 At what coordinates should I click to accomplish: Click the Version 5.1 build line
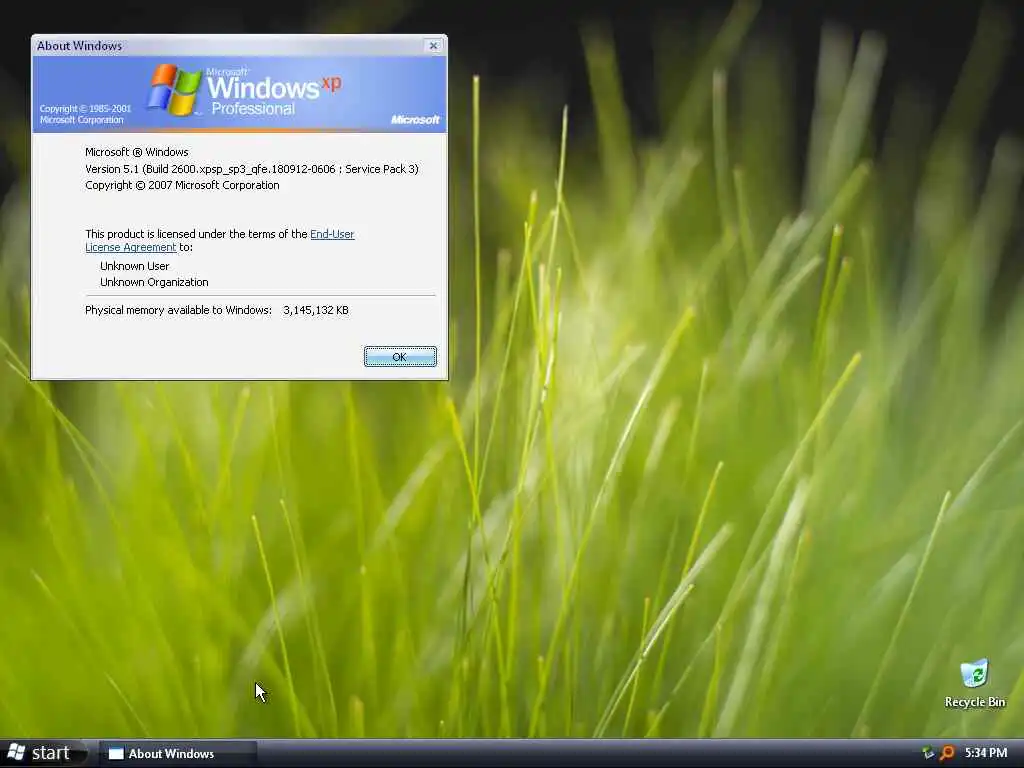point(251,169)
